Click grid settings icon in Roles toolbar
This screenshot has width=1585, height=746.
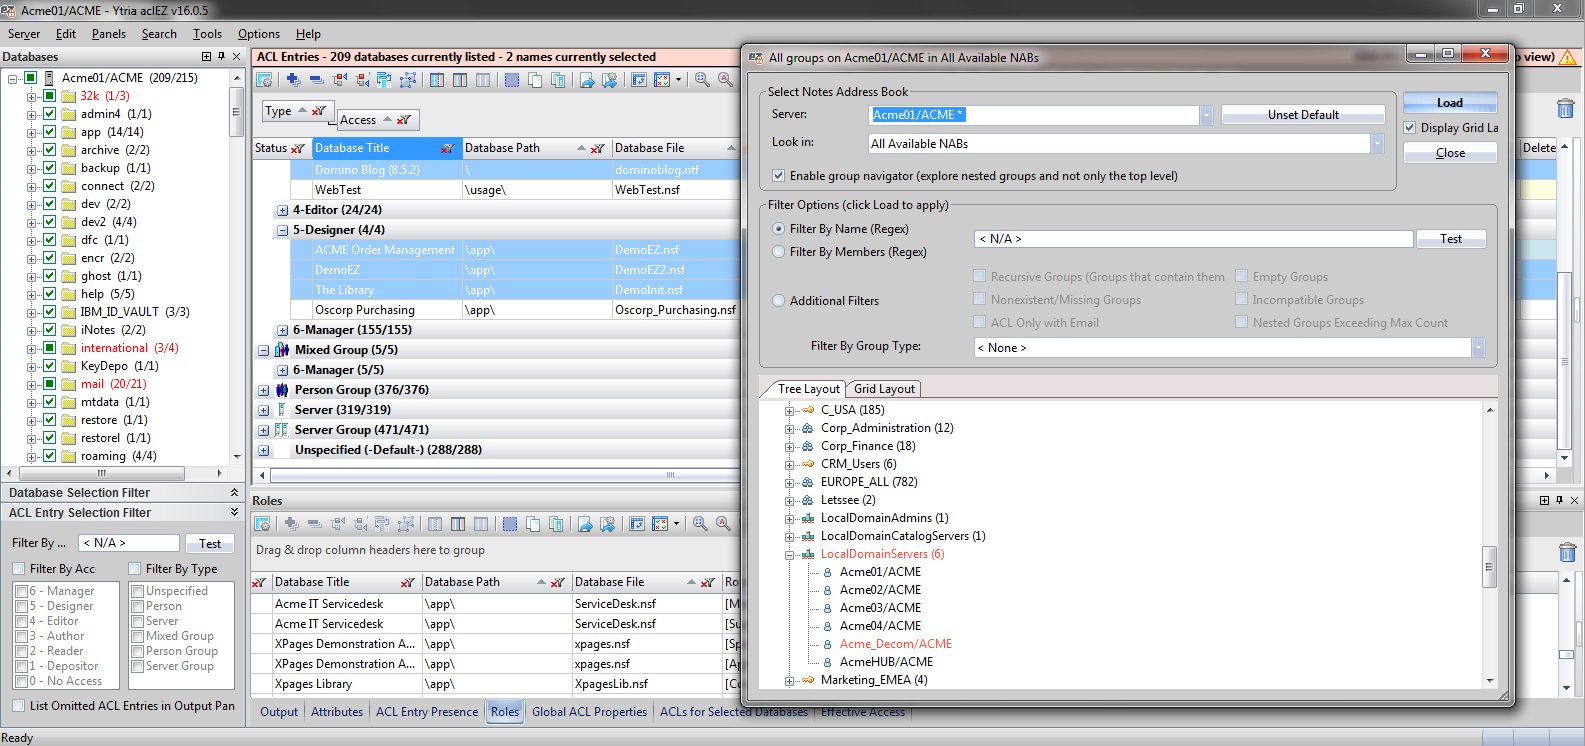(263, 524)
